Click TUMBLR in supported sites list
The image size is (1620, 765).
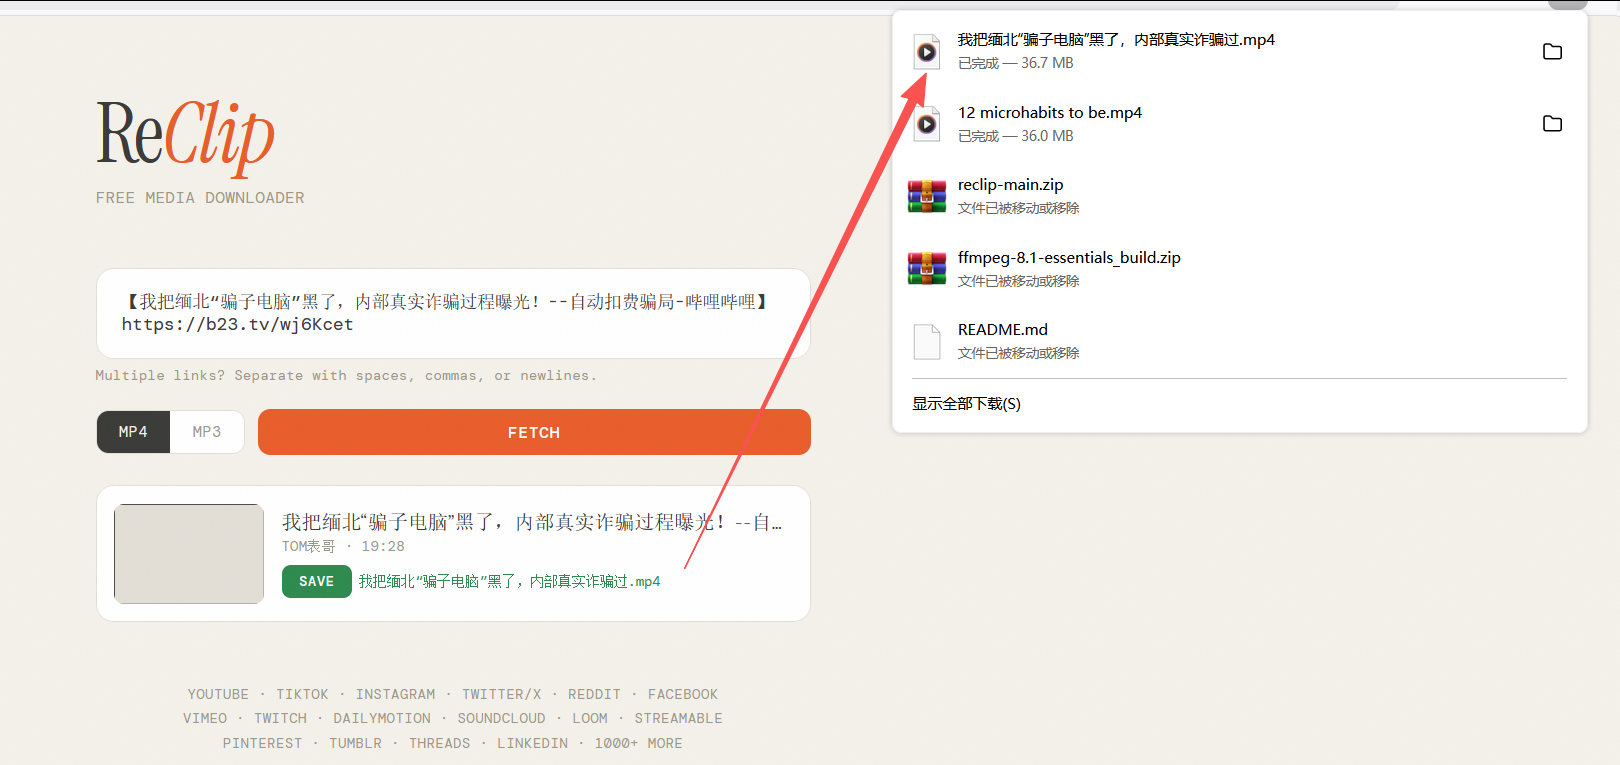point(355,743)
